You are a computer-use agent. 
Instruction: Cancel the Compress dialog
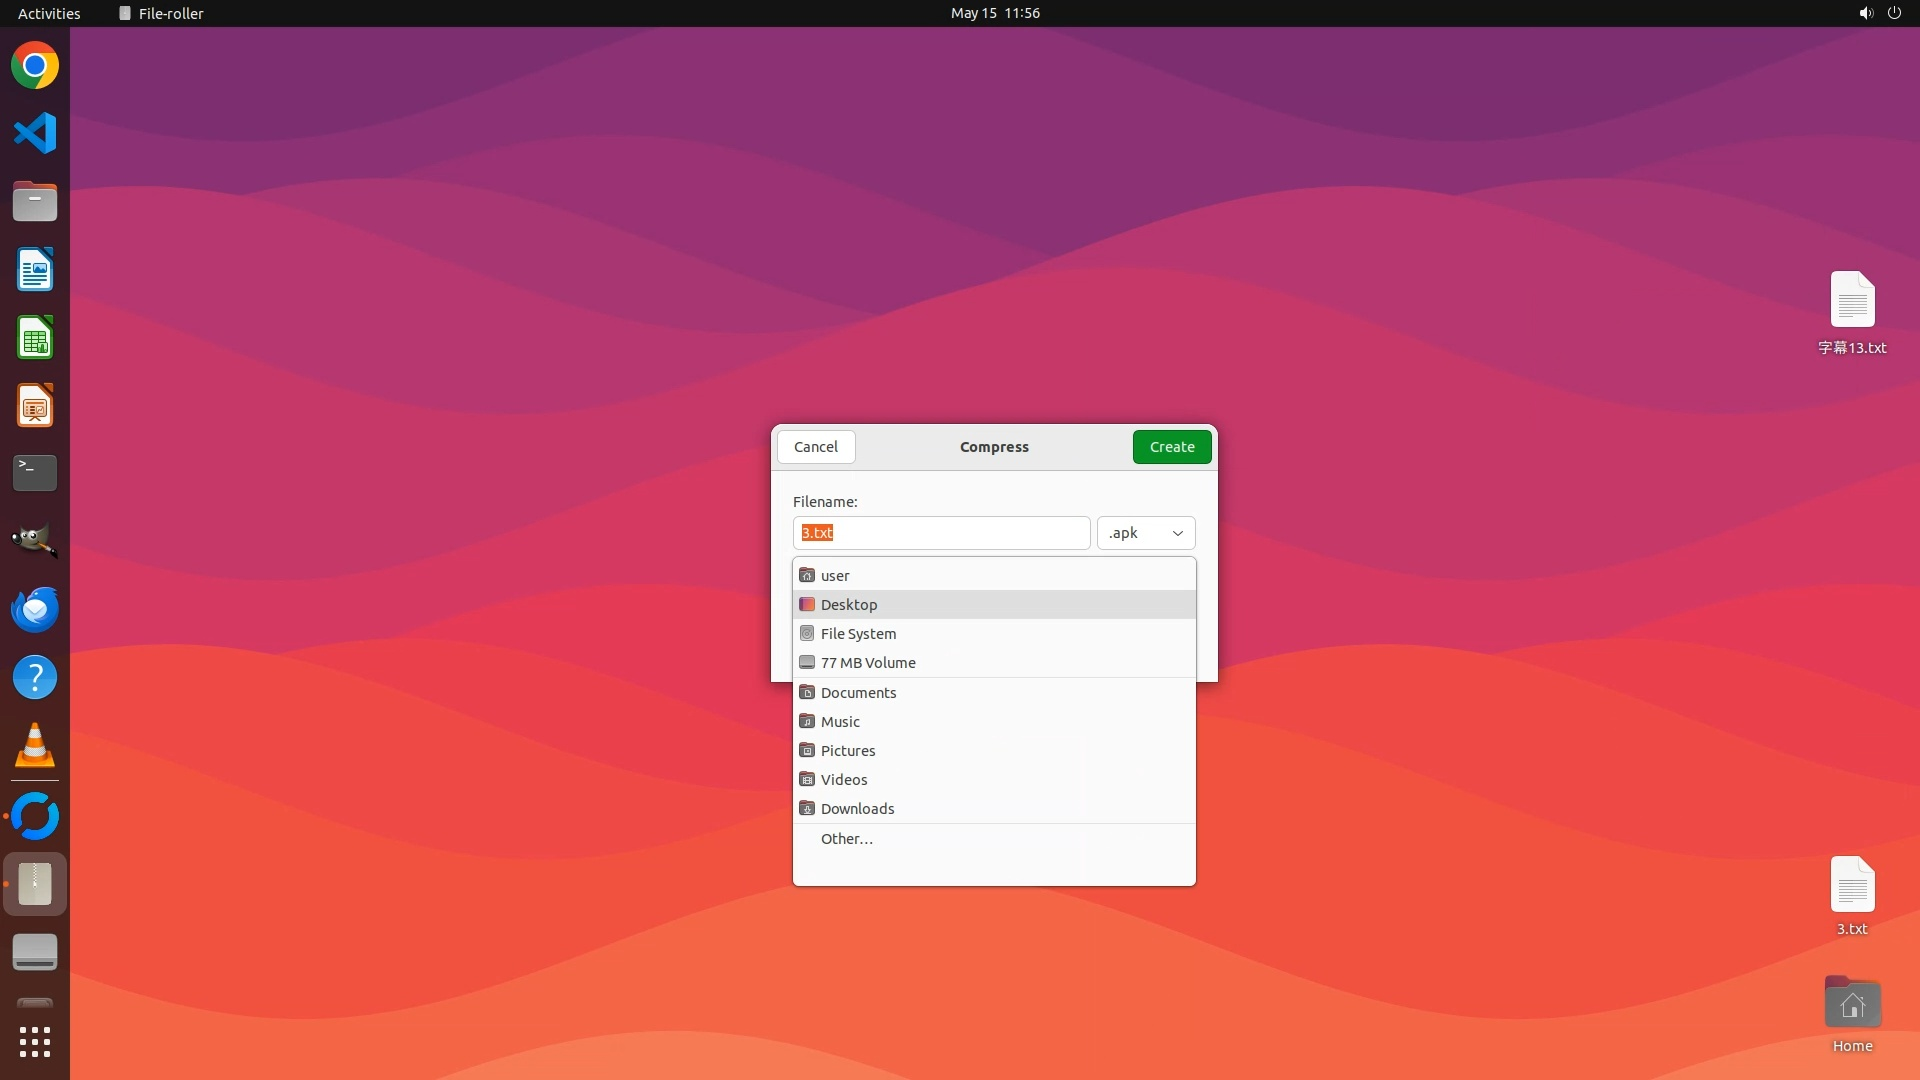point(816,447)
